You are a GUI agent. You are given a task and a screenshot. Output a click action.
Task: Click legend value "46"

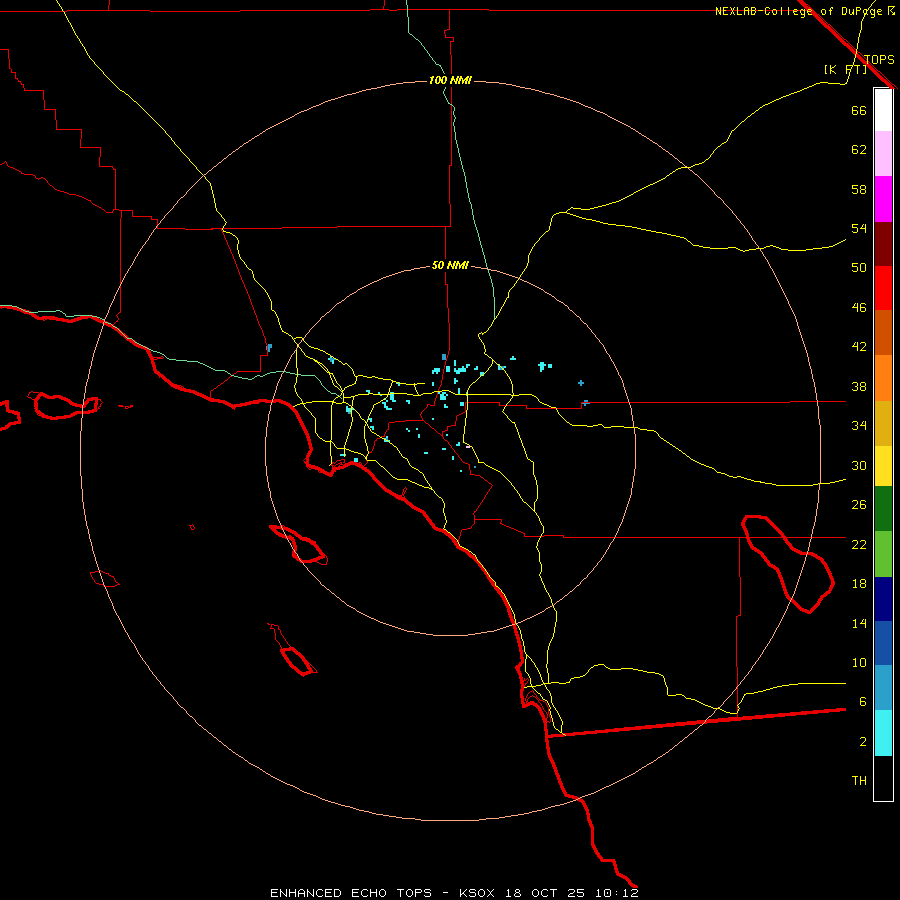[x=859, y=308]
